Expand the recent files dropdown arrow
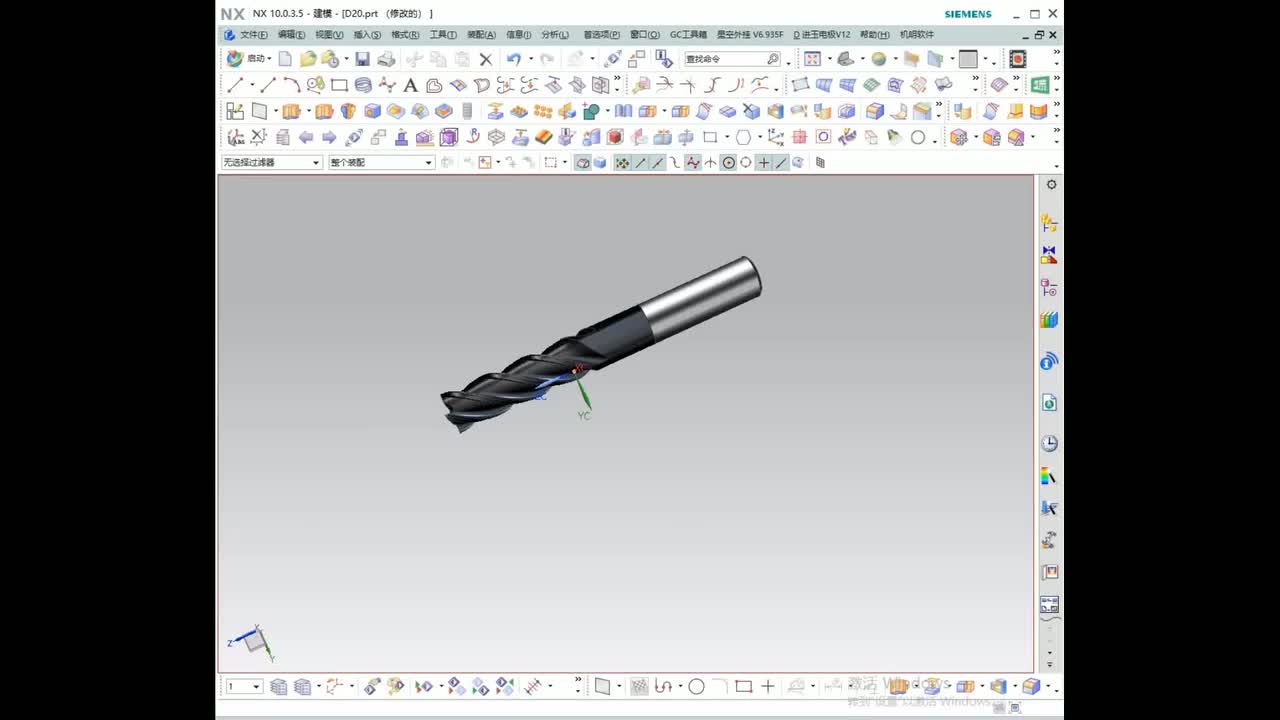The width and height of the screenshot is (1280, 720). tap(346, 59)
